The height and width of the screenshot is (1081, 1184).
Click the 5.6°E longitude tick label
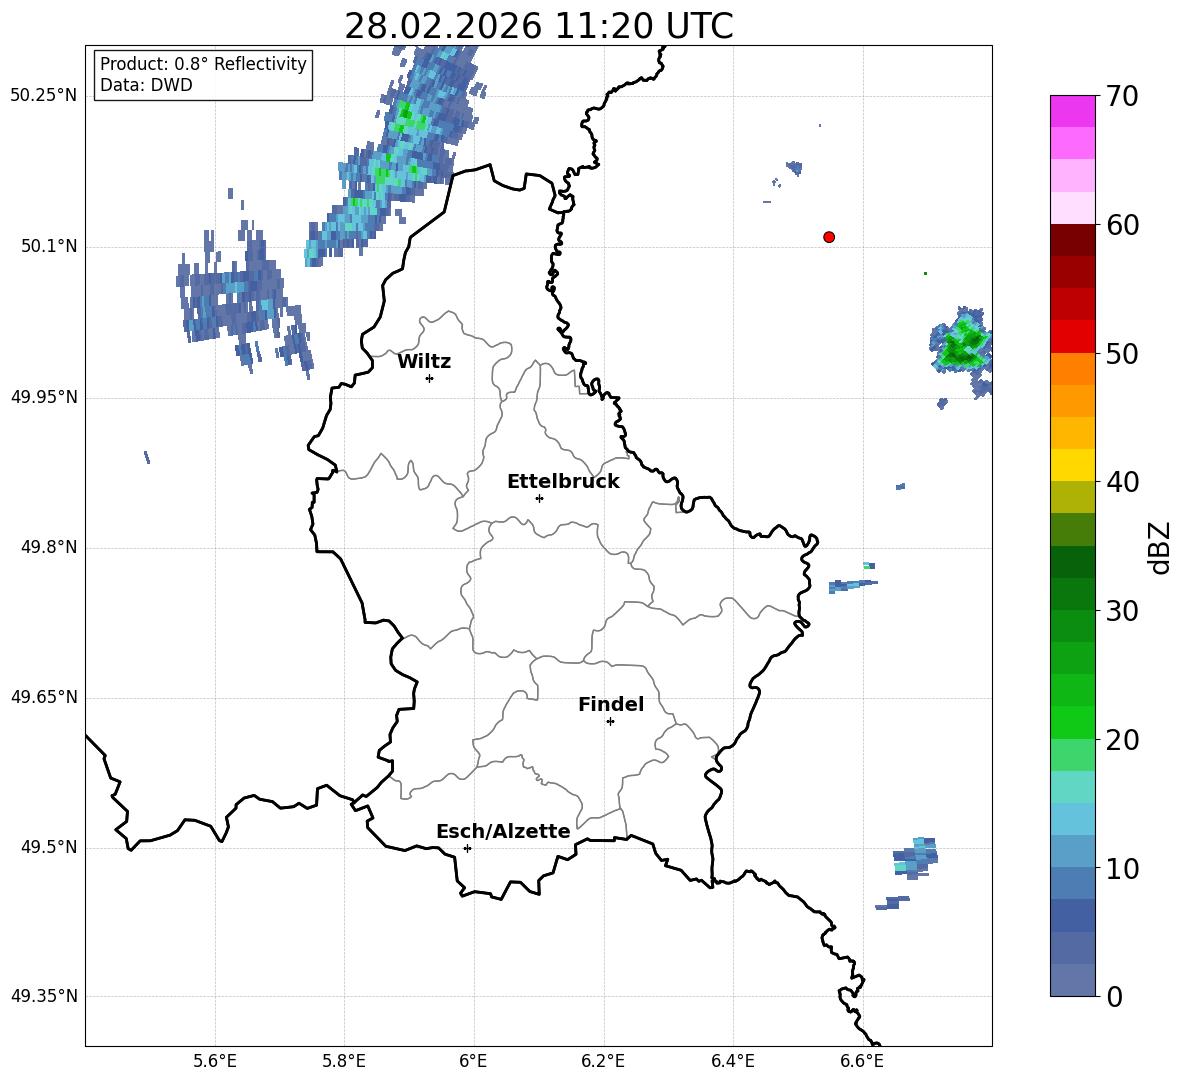(215, 1061)
